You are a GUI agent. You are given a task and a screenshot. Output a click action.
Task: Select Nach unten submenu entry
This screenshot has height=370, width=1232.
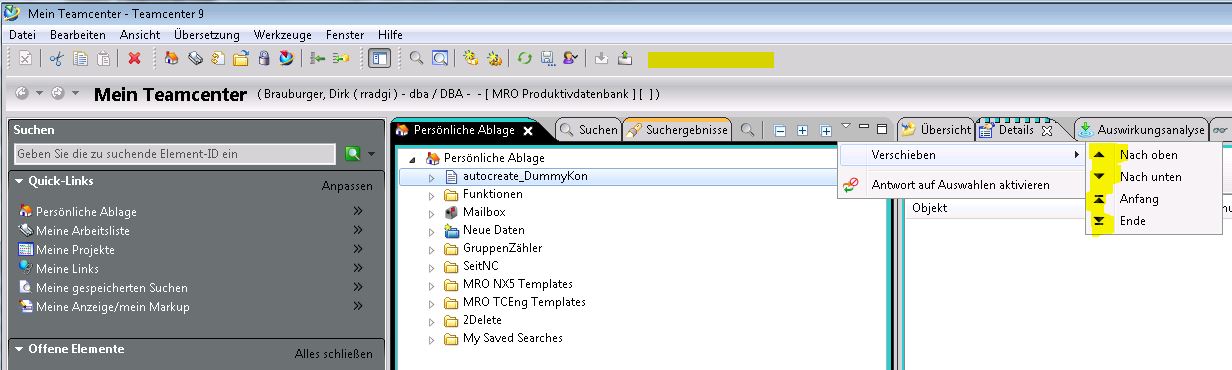point(1153,177)
